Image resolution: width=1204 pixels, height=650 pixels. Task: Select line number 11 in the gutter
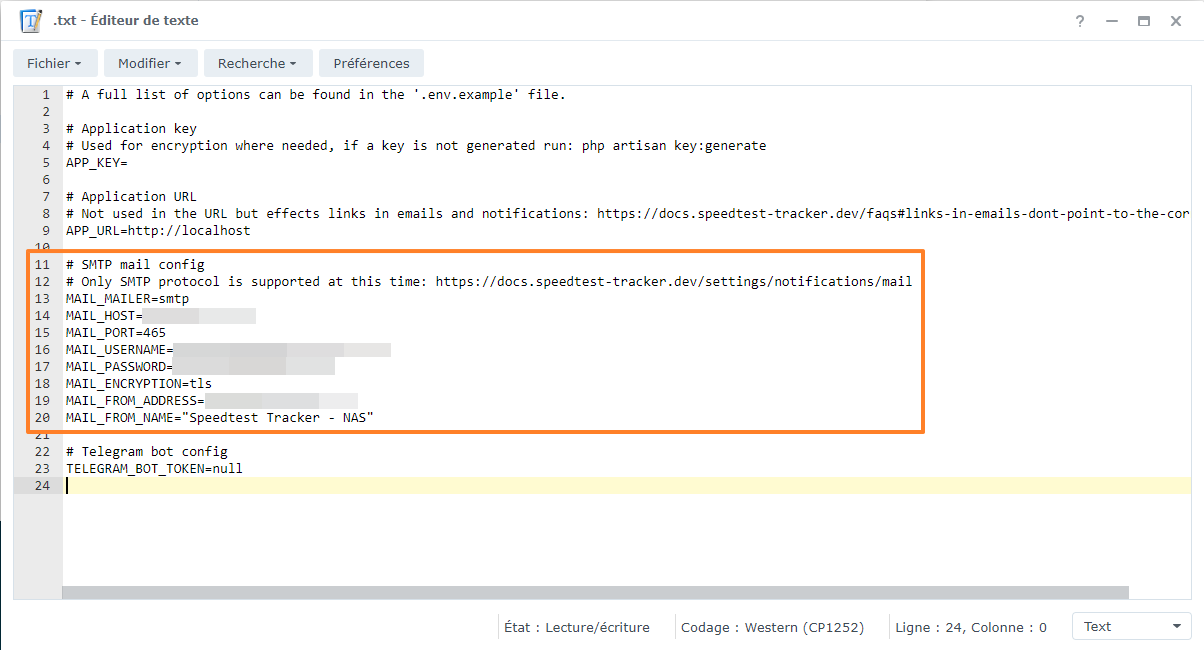tap(41, 264)
